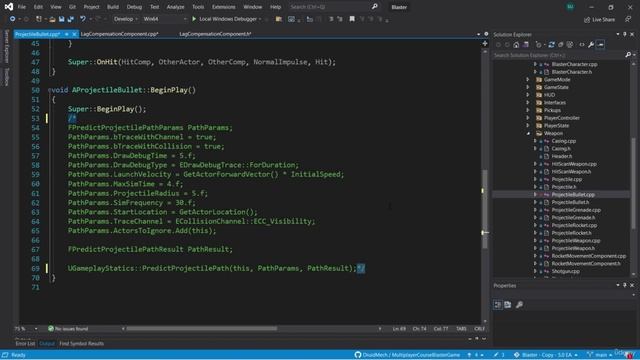Open the 75 % zoom level dropdown
Image resolution: width=640 pixels, height=360 pixels.
click(36, 329)
